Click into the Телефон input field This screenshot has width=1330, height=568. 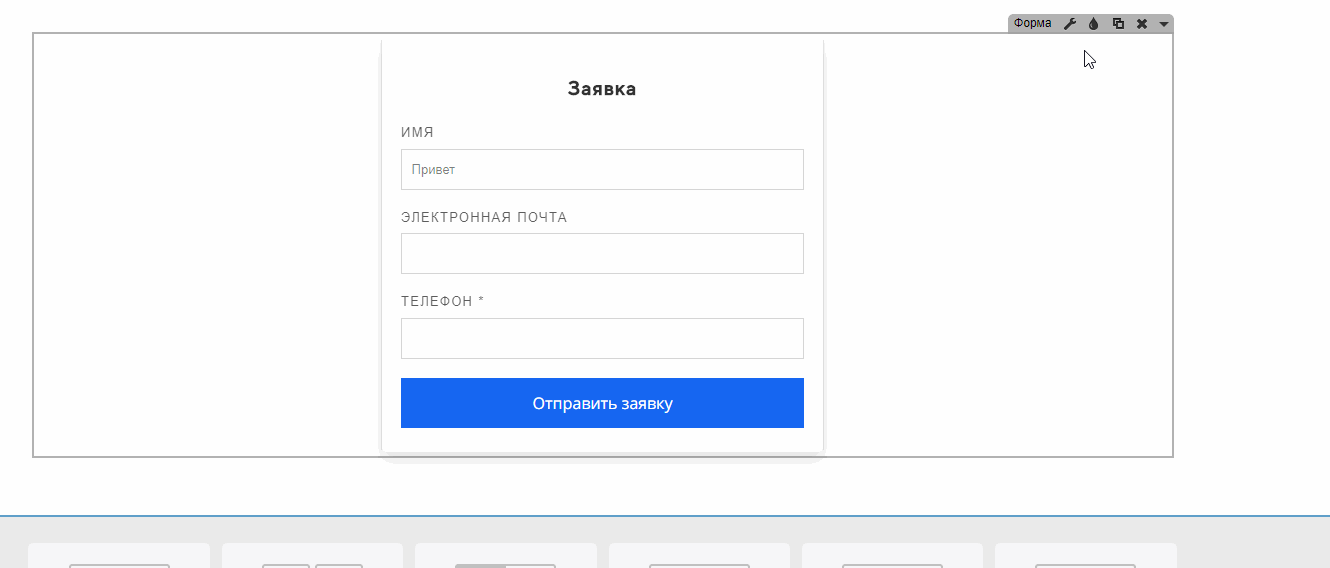[x=602, y=338]
